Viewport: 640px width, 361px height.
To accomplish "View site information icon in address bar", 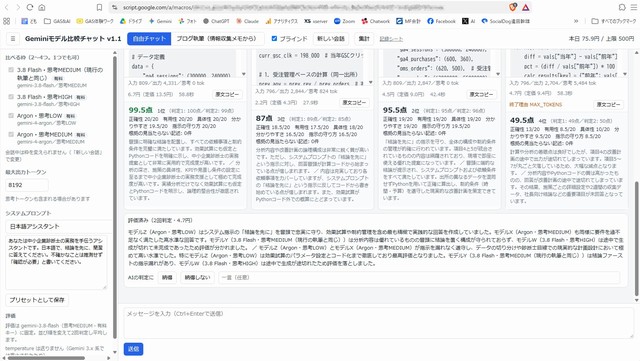I will point(115,7).
